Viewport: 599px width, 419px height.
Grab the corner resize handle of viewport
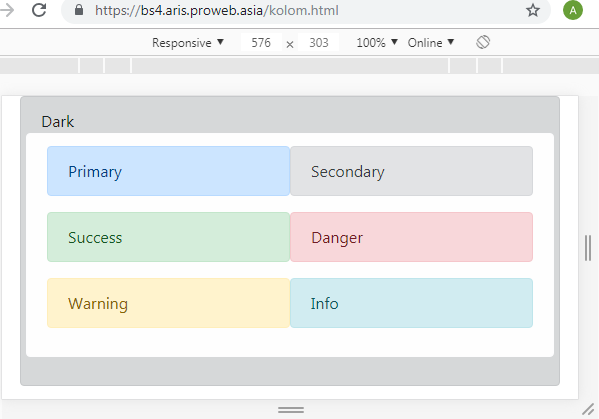click(x=588, y=409)
